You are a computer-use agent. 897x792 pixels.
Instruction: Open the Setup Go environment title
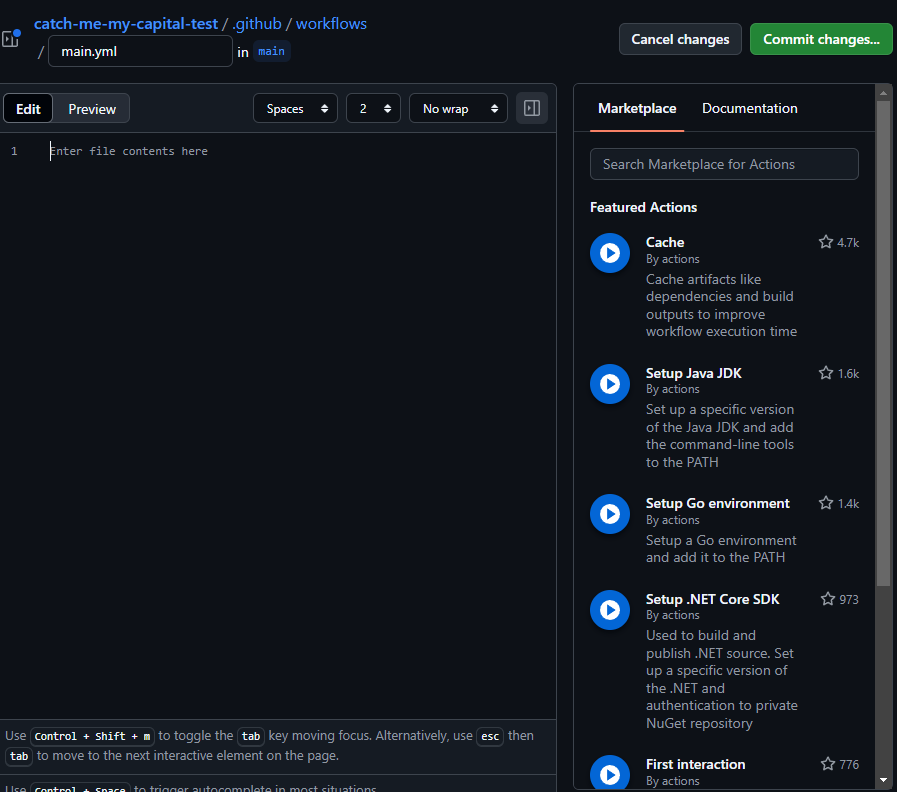pos(717,503)
